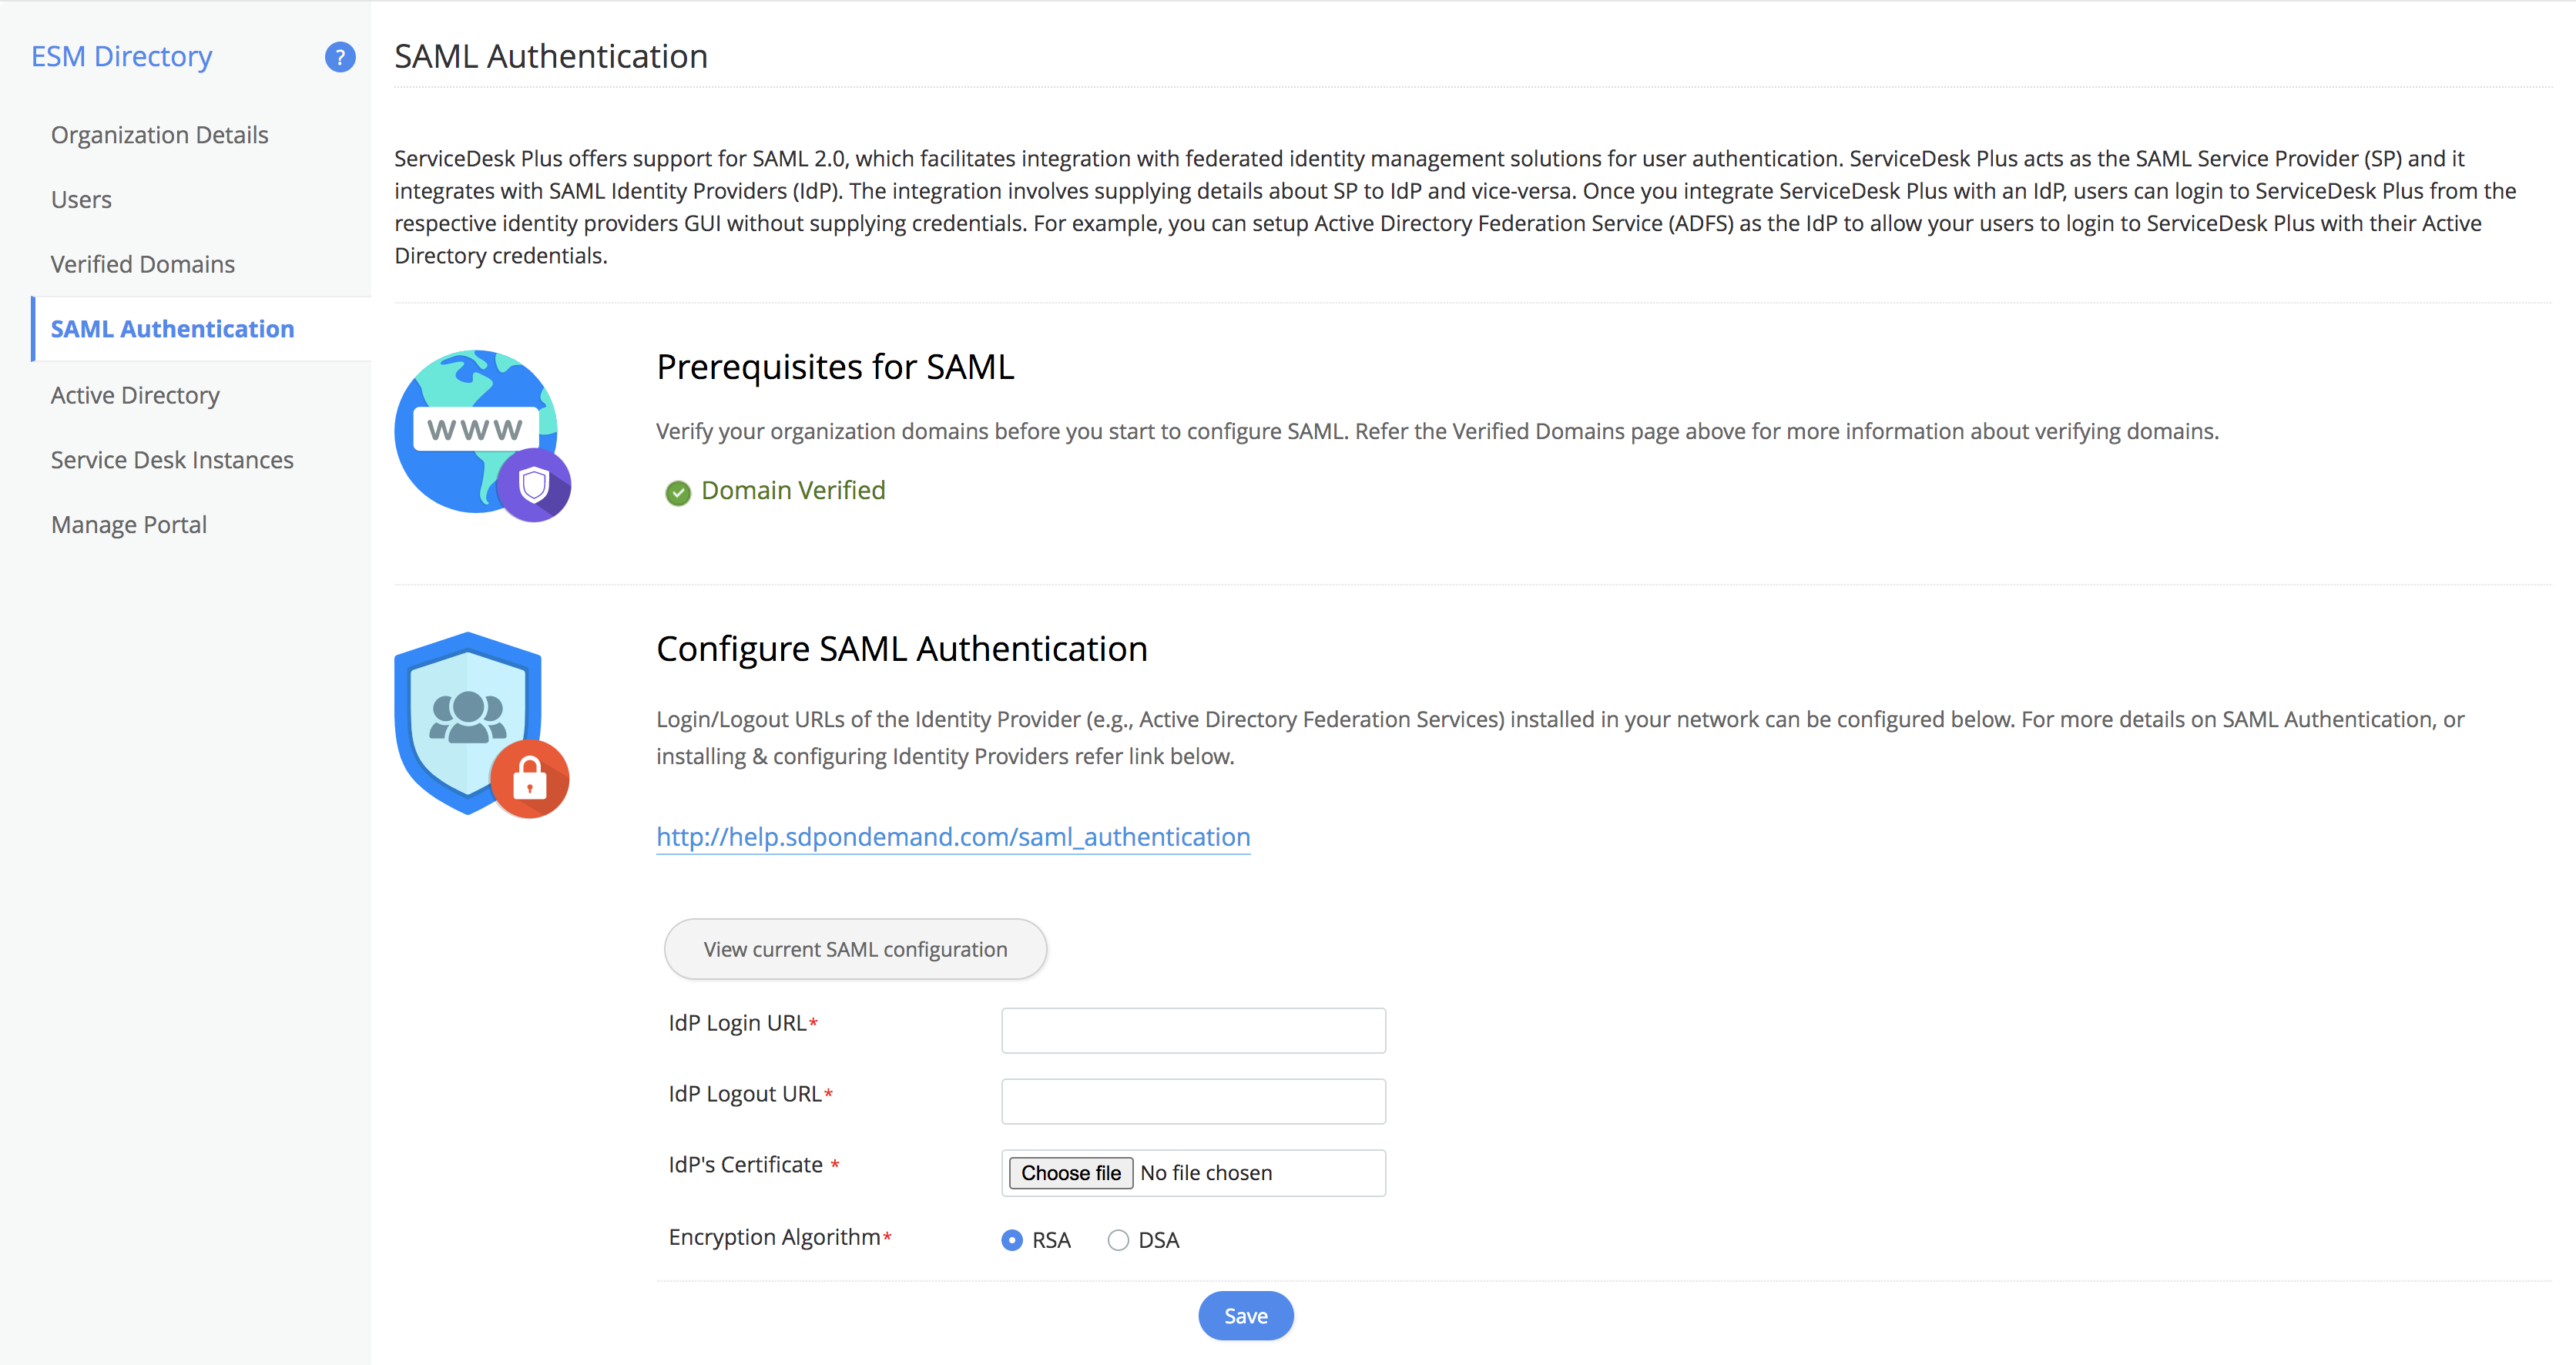Open Organization Details page
The width and height of the screenshot is (2576, 1365).
coord(160,135)
